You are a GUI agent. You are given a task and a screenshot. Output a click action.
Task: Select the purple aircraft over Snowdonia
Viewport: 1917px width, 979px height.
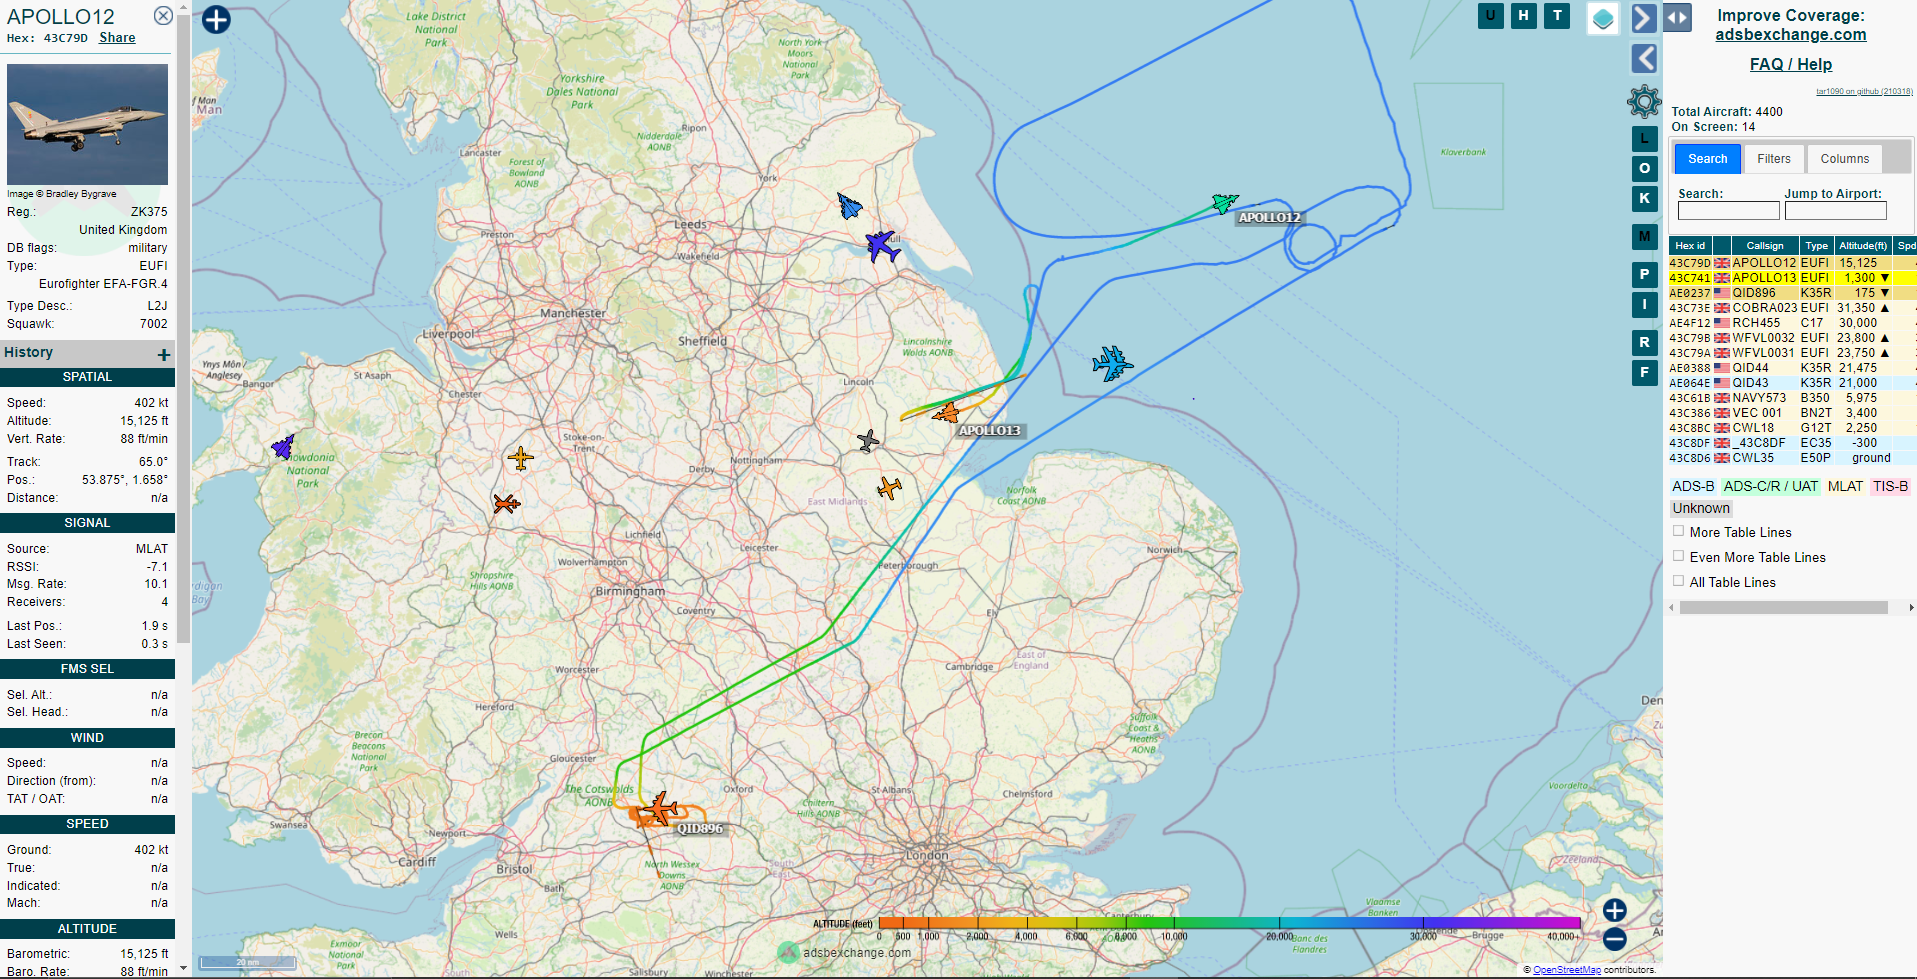[x=283, y=447]
